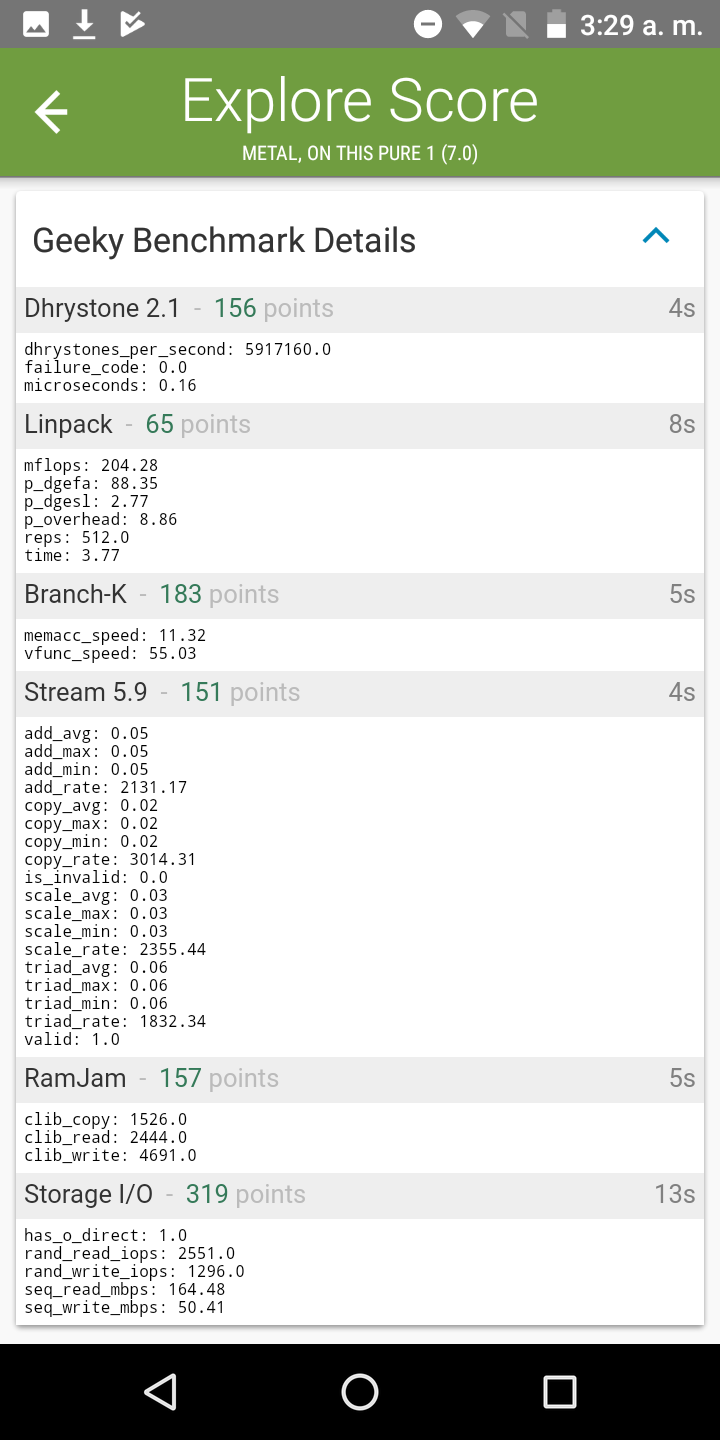Viewport: 720px width, 1440px height.
Task: Tap the do-not-disturb status icon
Action: pyautogui.click(x=428, y=25)
